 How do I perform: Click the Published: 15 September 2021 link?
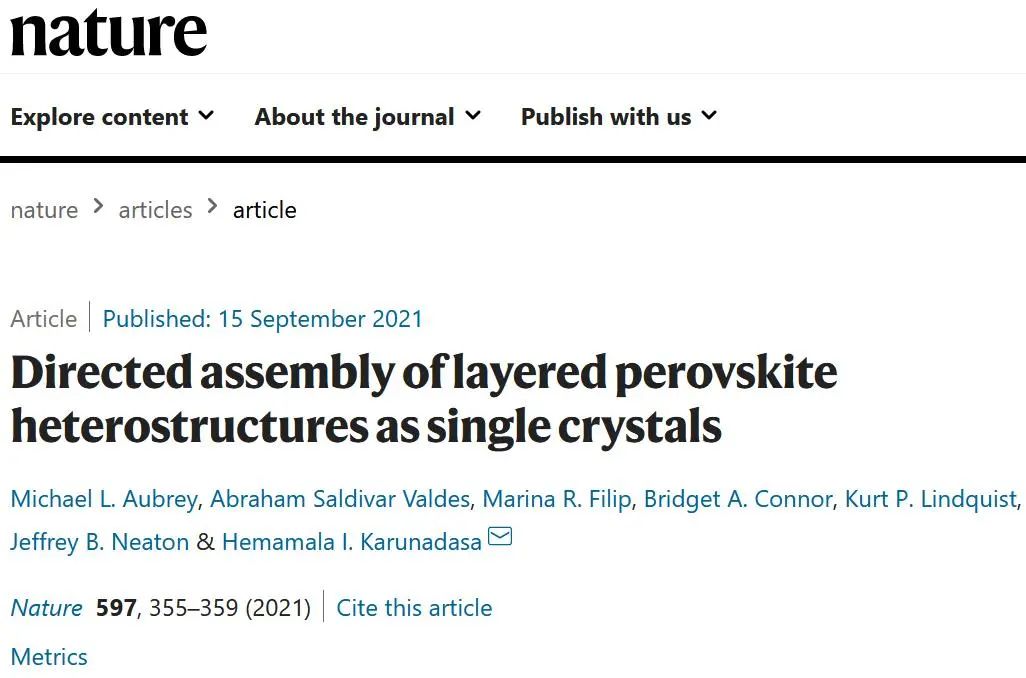pyautogui.click(x=262, y=319)
